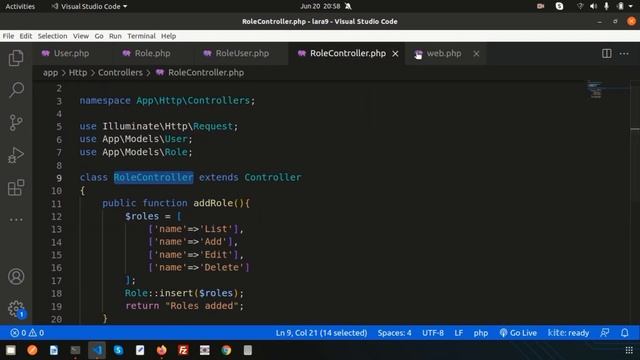Open the Edit menu
The width and height of the screenshot is (640, 360).
point(25,36)
